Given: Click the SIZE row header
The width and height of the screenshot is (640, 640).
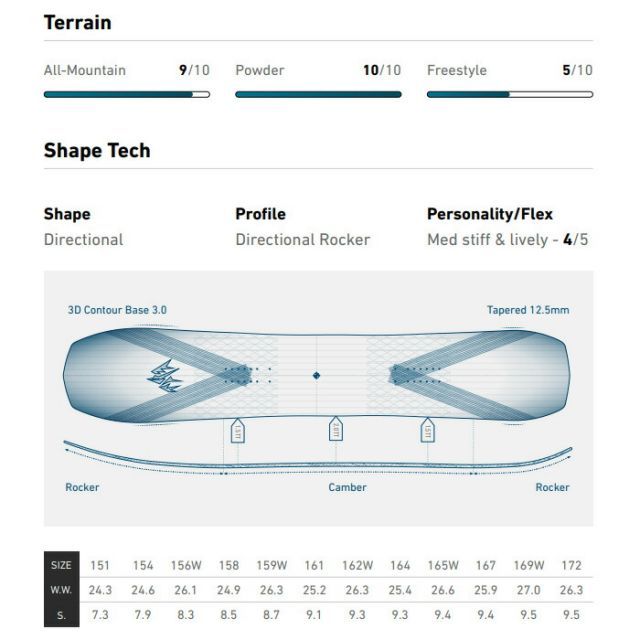Looking at the screenshot, I should [61, 565].
